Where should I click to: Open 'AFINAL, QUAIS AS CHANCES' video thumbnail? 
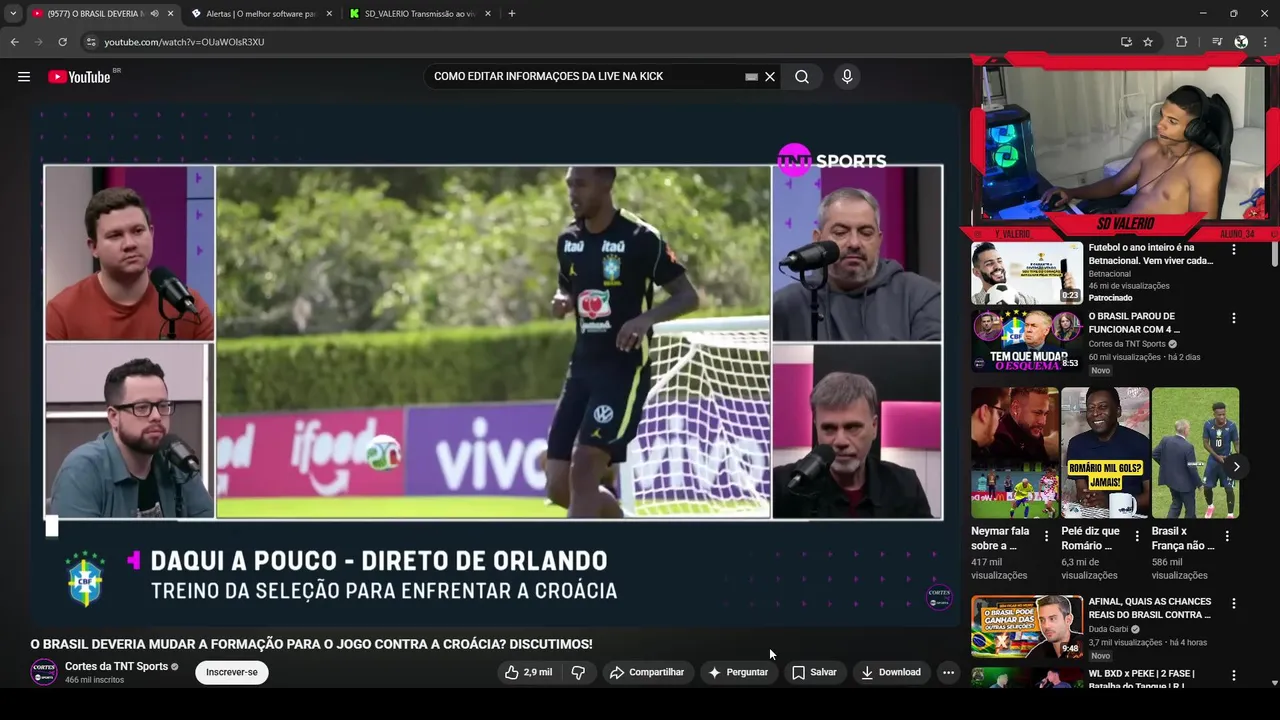pos(1027,627)
